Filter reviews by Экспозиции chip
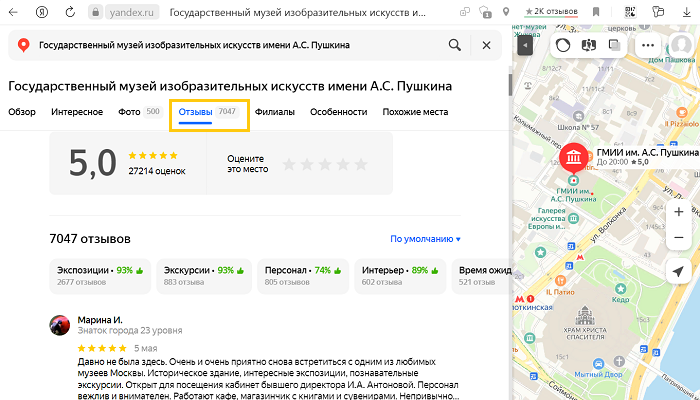Screen dimensions: 700x400 pyautogui.click(x=100, y=276)
